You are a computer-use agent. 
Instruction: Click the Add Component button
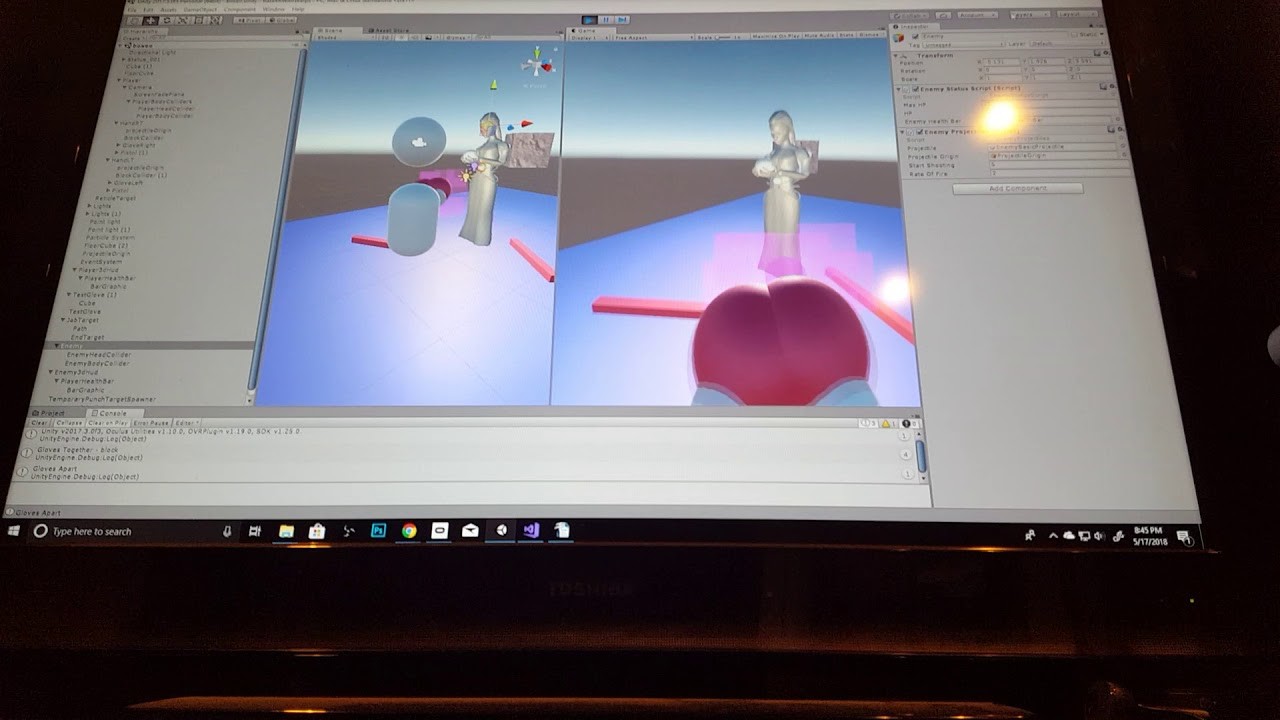[x=1016, y=188]
